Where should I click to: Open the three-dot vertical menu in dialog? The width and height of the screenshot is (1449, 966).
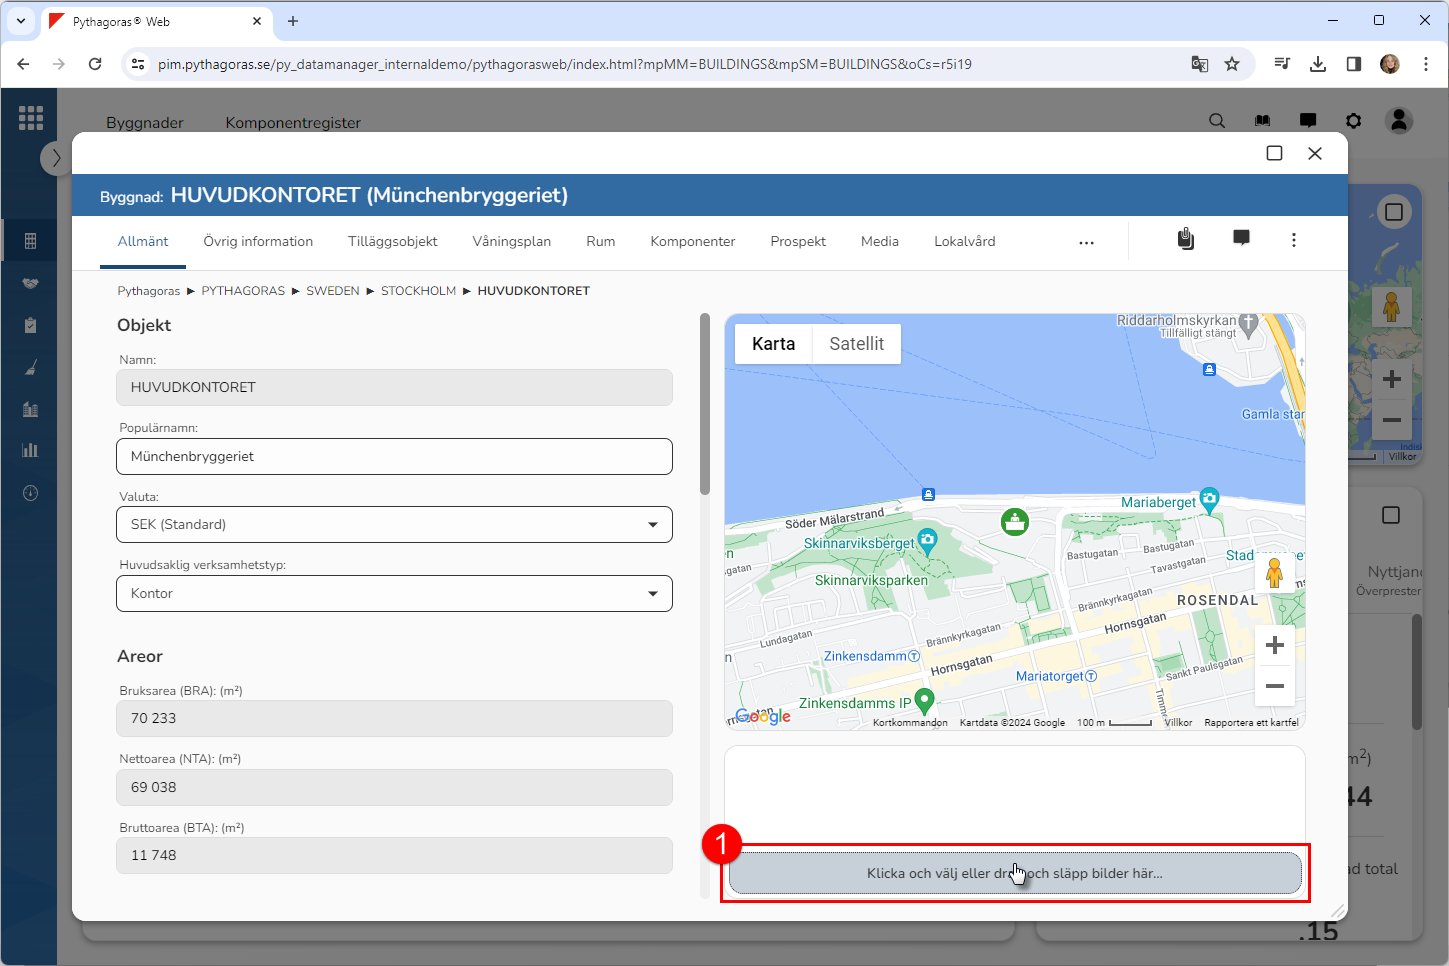click(1293, 240)
